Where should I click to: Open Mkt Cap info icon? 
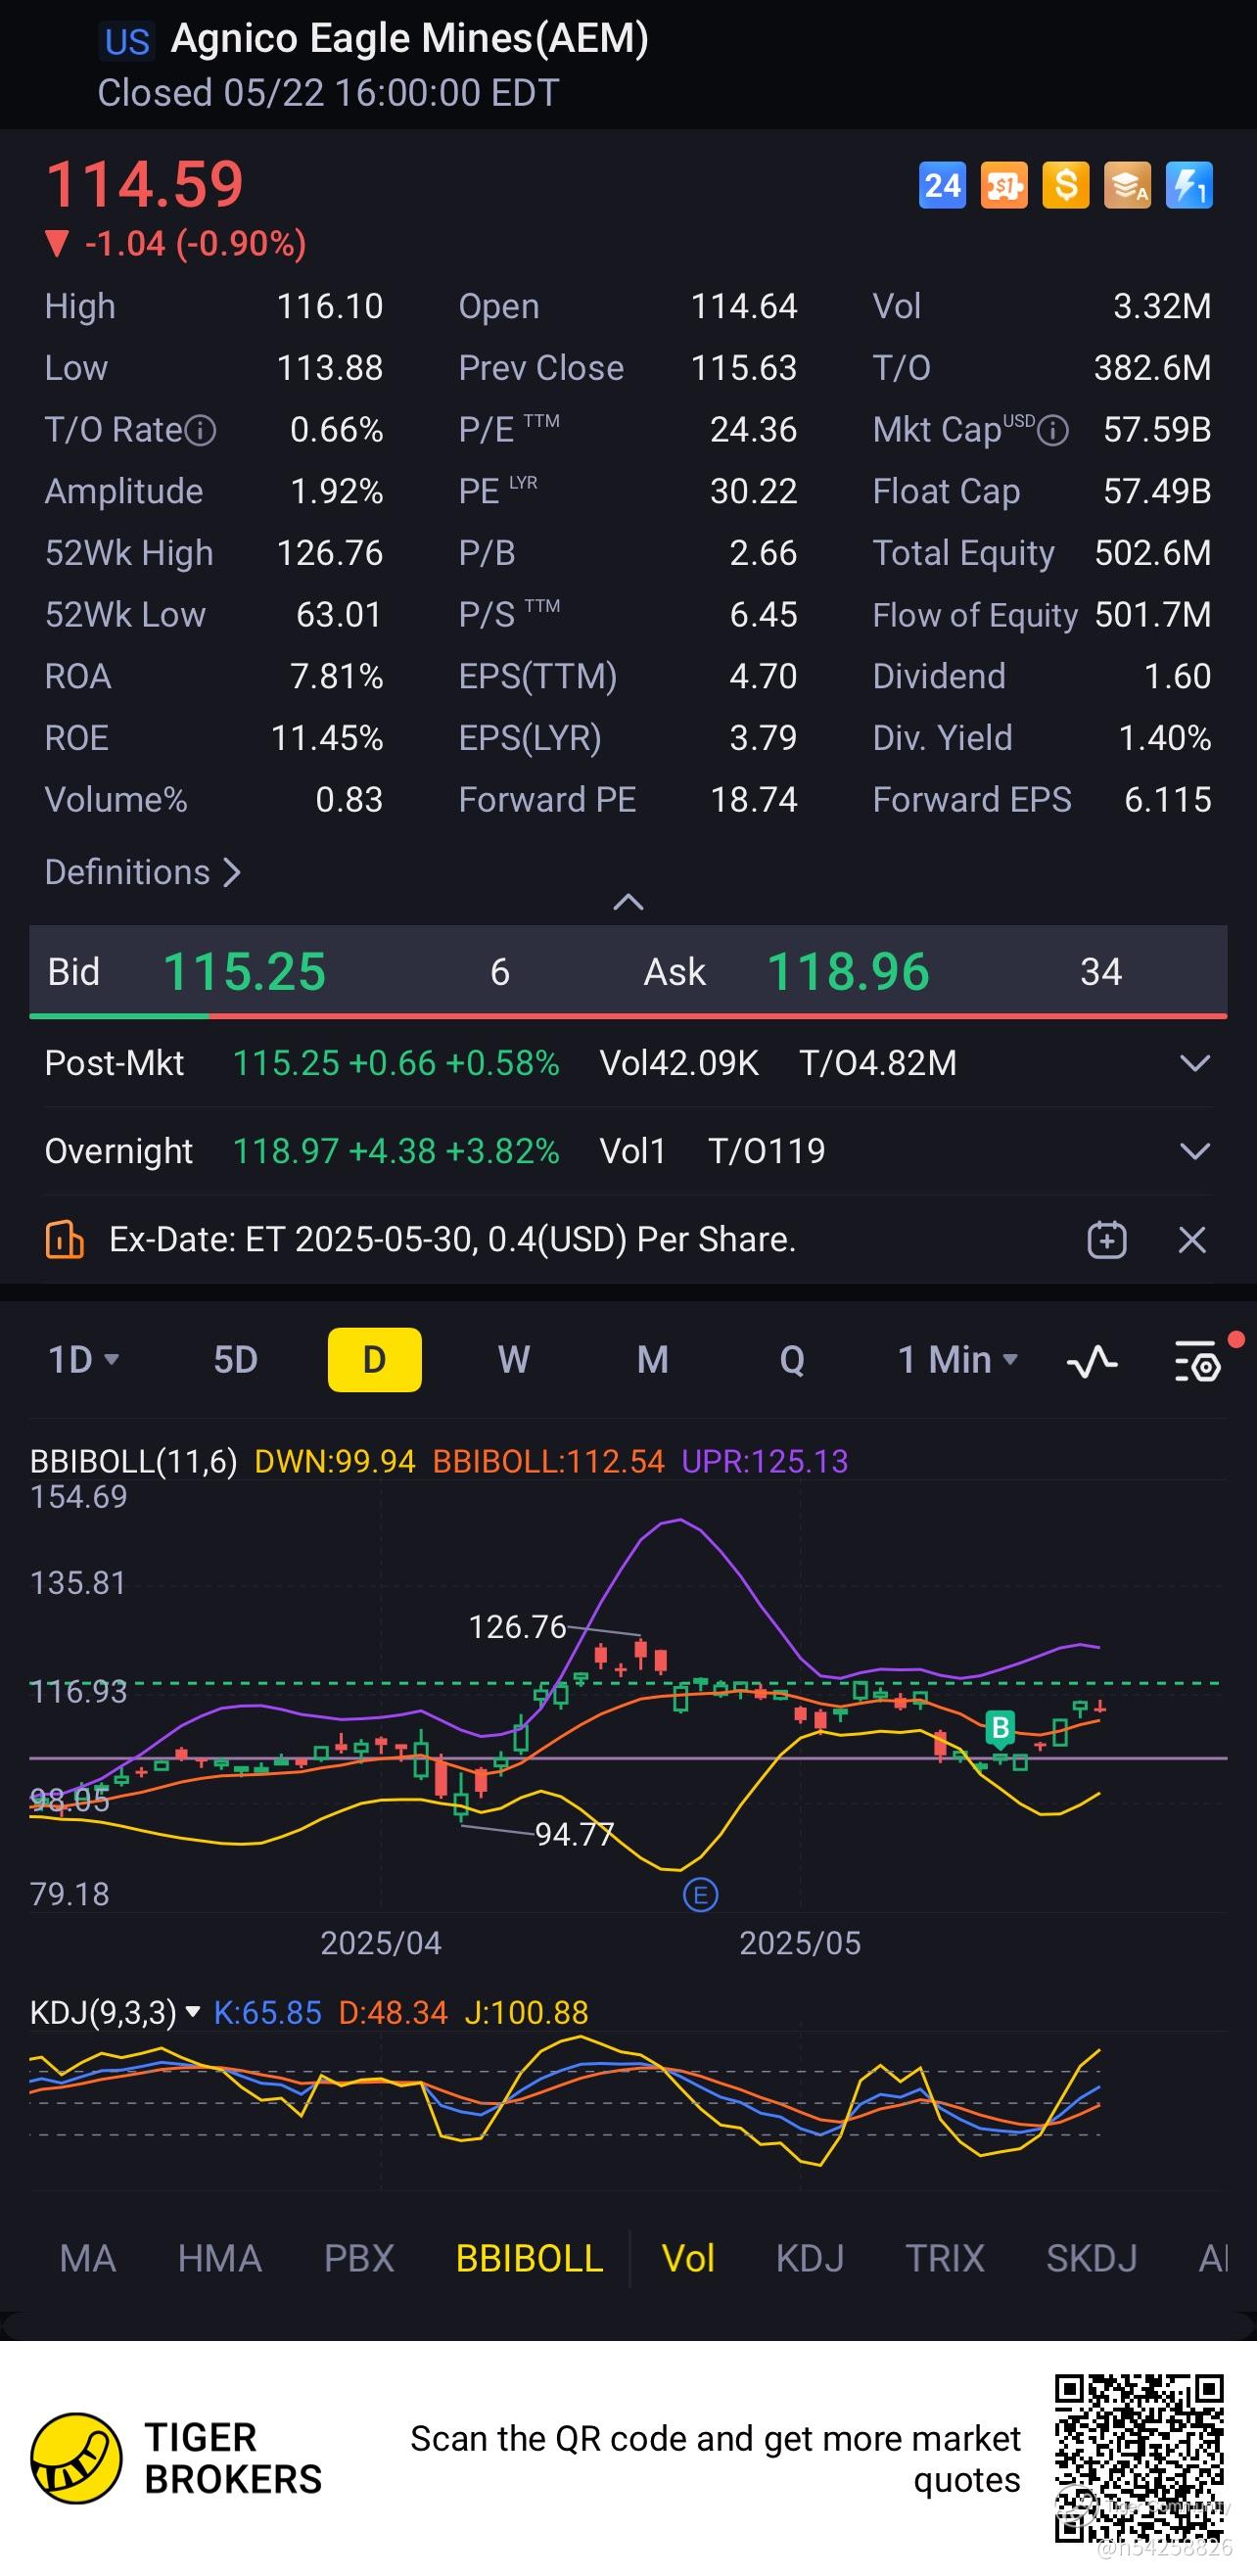pyautogui.click(x=1053, y=431)
